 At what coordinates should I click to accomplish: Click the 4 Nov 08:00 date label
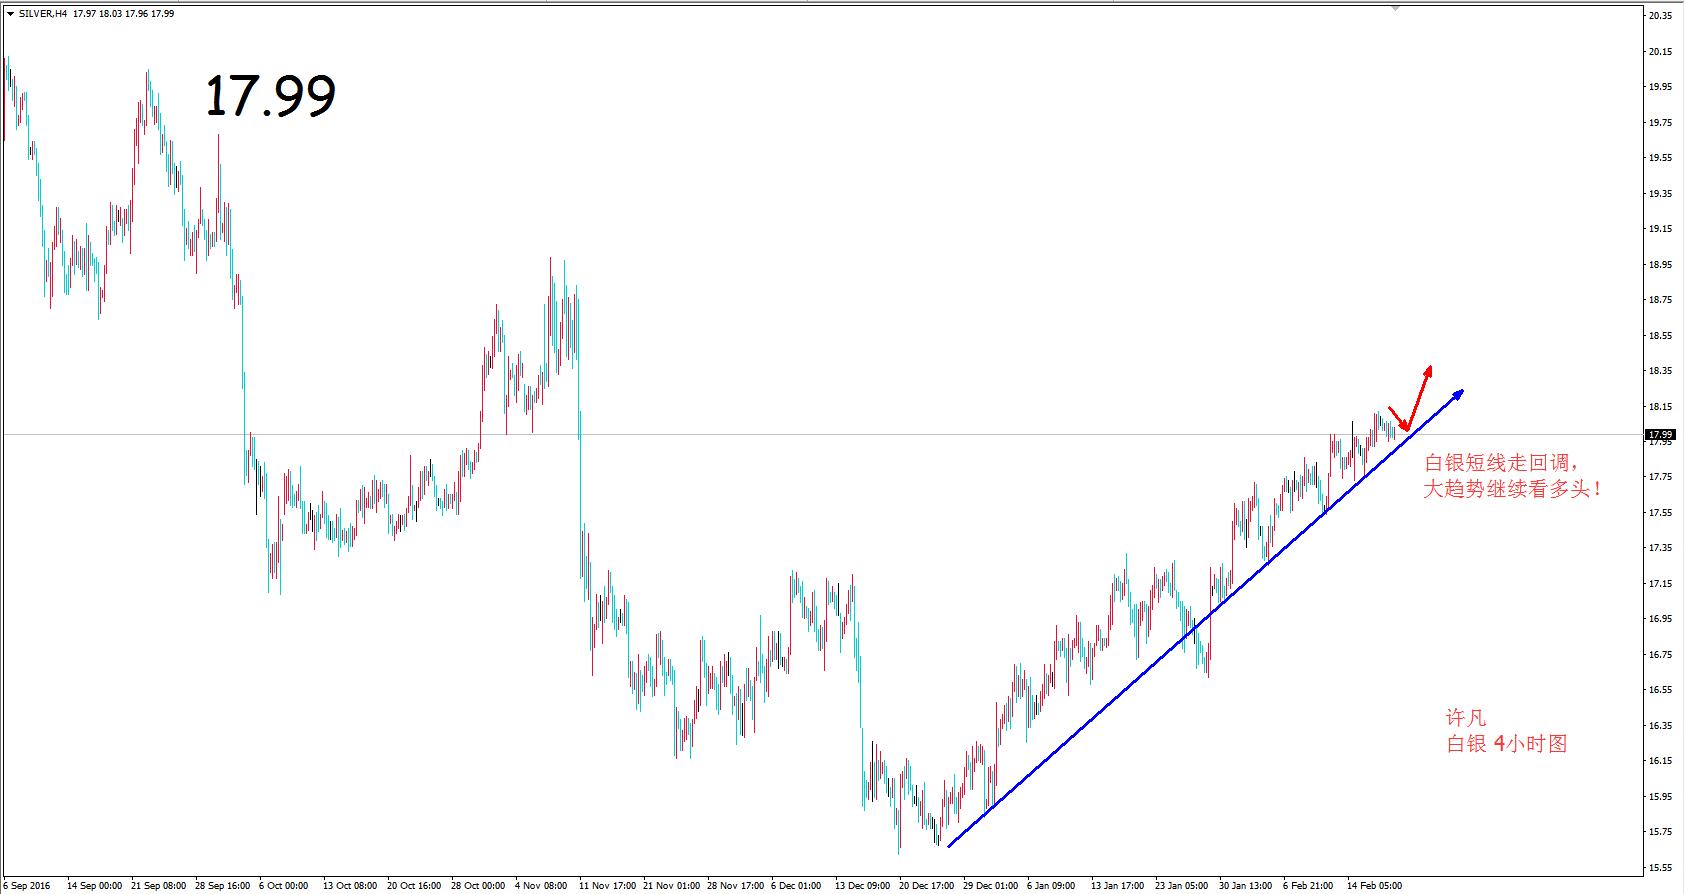click(541, 886)
